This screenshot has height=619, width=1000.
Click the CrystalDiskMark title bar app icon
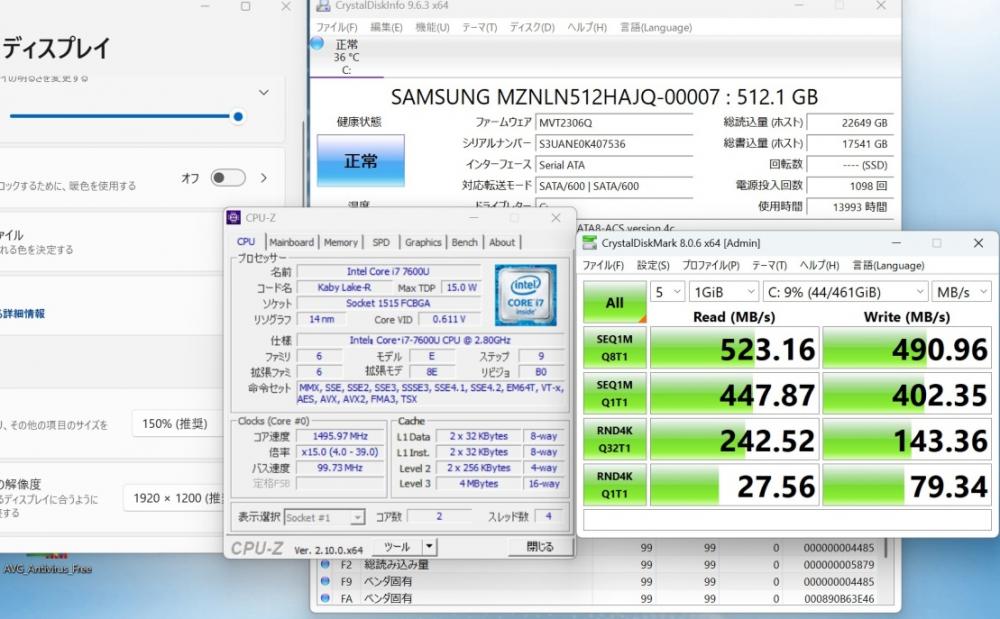tap(590, 243)
